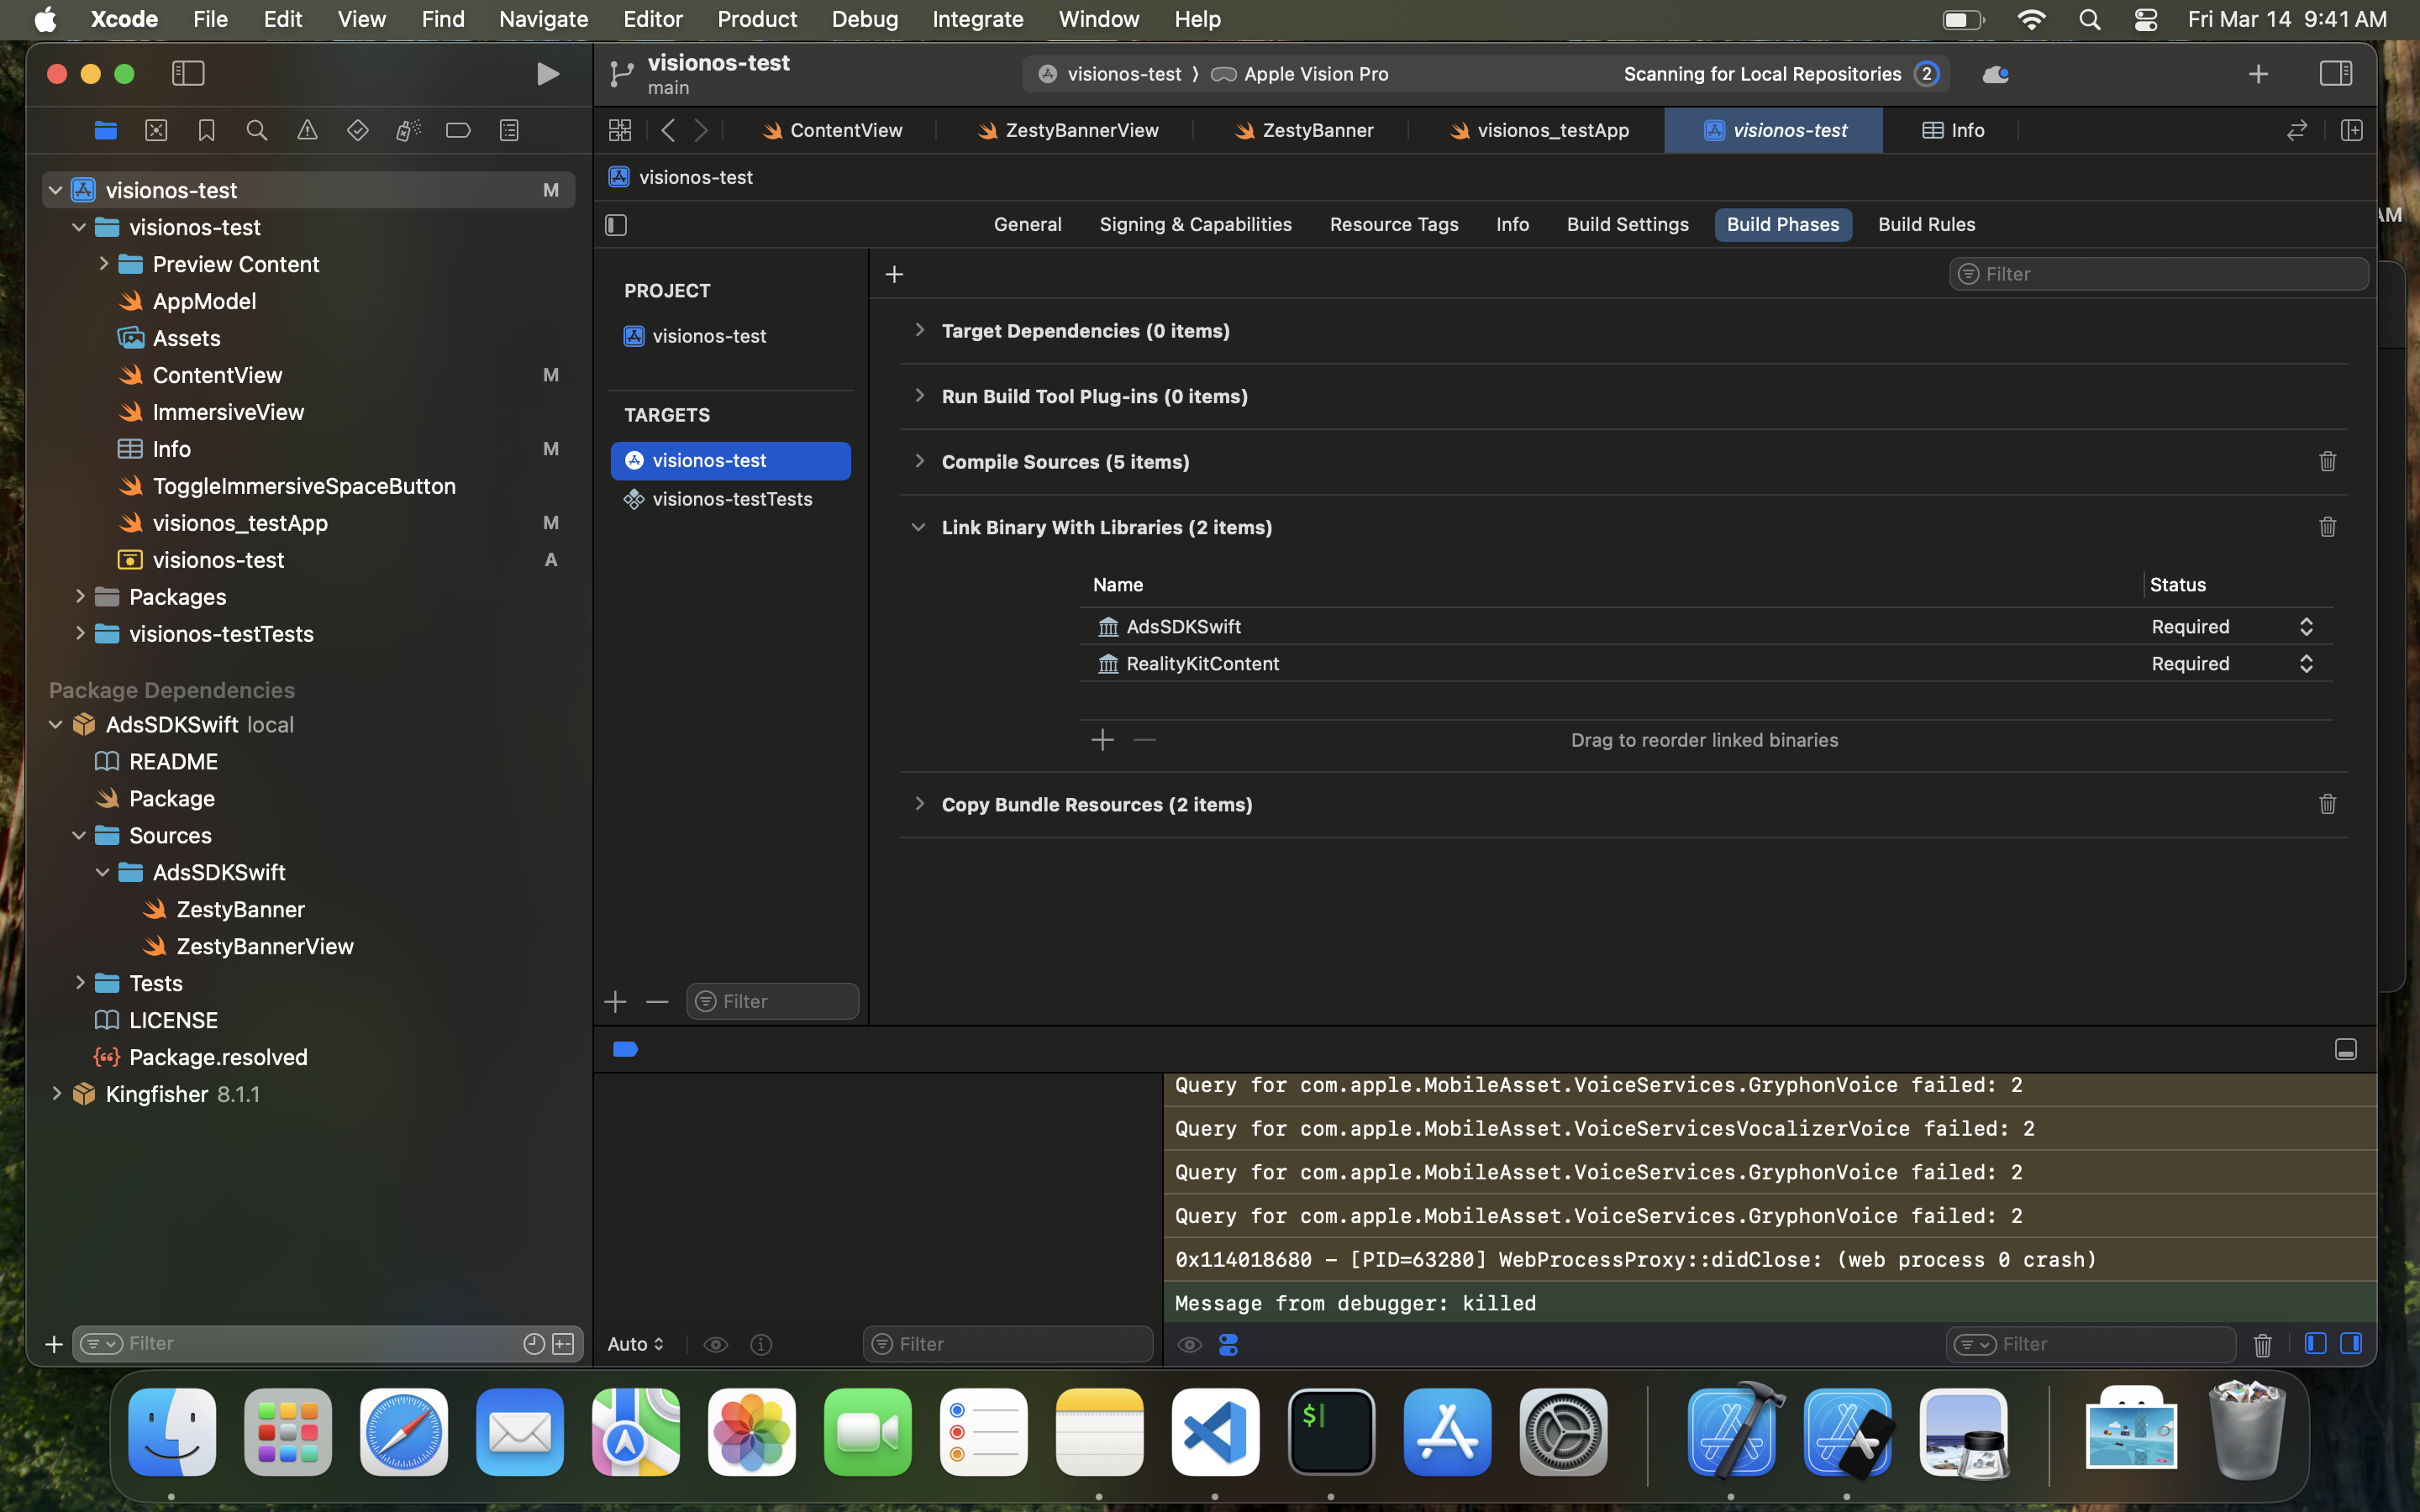Run the project with the play button
This screenshot has height=1512, width=2420.
click(x=547, y=74)
